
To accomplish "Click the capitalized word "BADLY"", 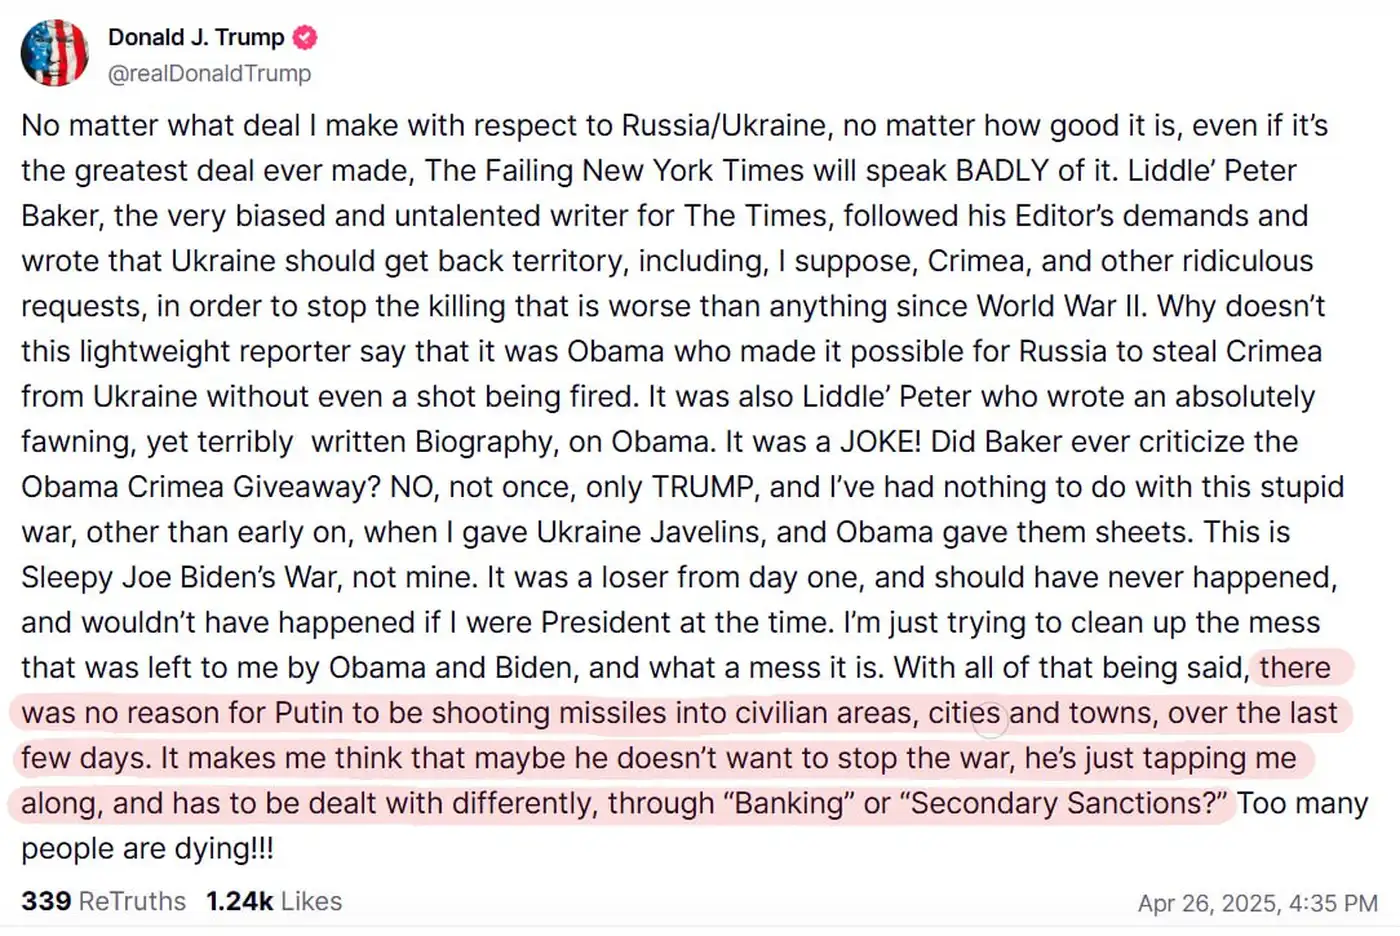I will [x=1002, y=170].
